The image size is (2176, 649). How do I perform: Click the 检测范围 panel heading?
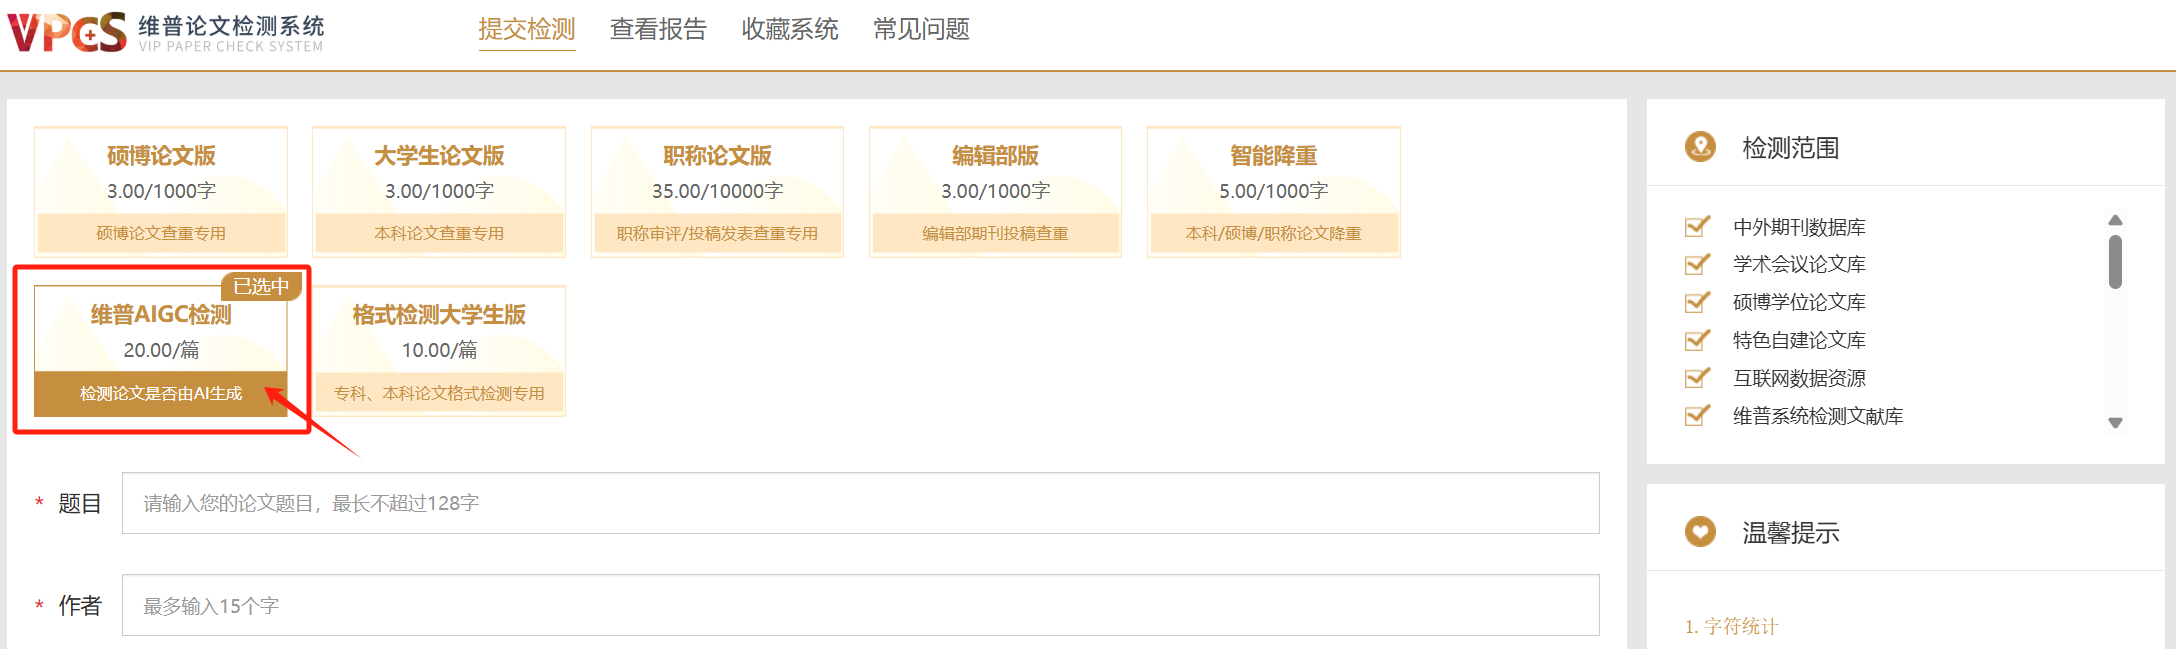pos(1790,148)
